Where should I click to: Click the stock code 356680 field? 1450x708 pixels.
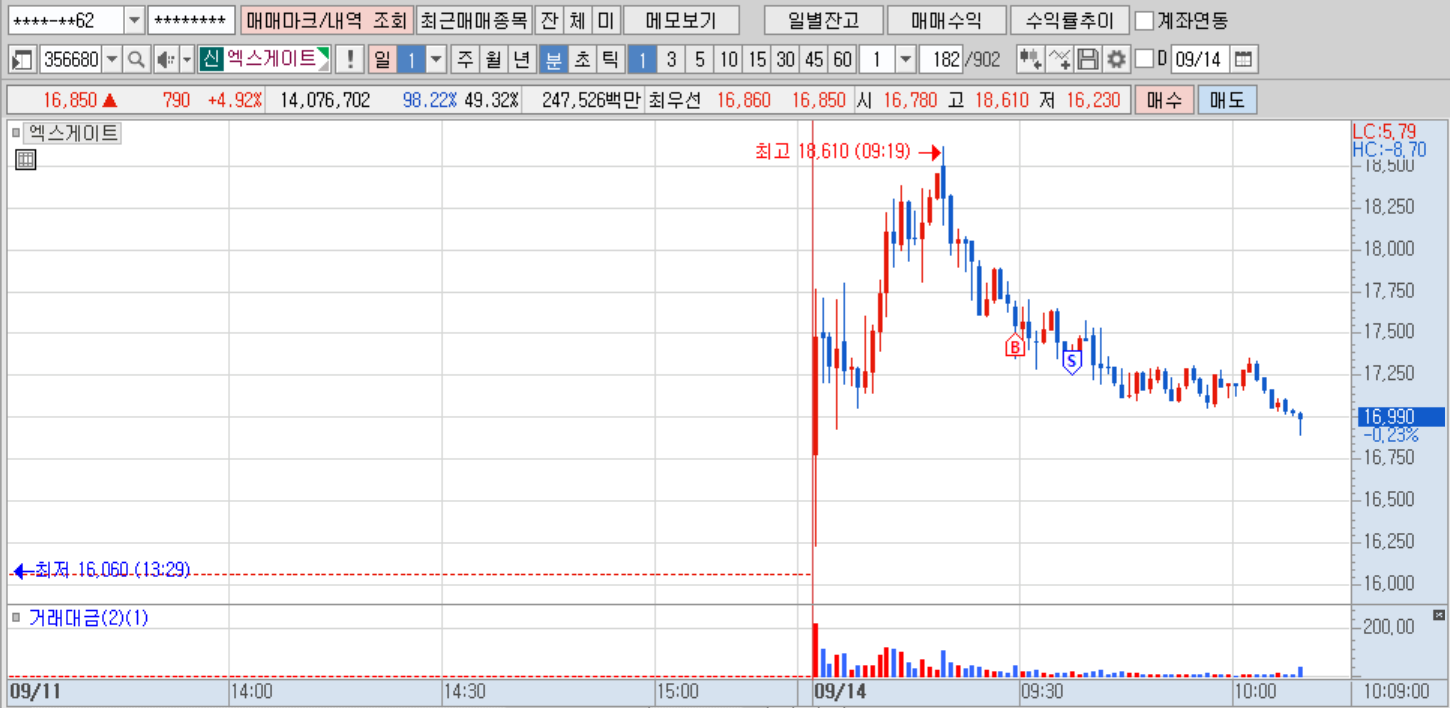(71, 60)
